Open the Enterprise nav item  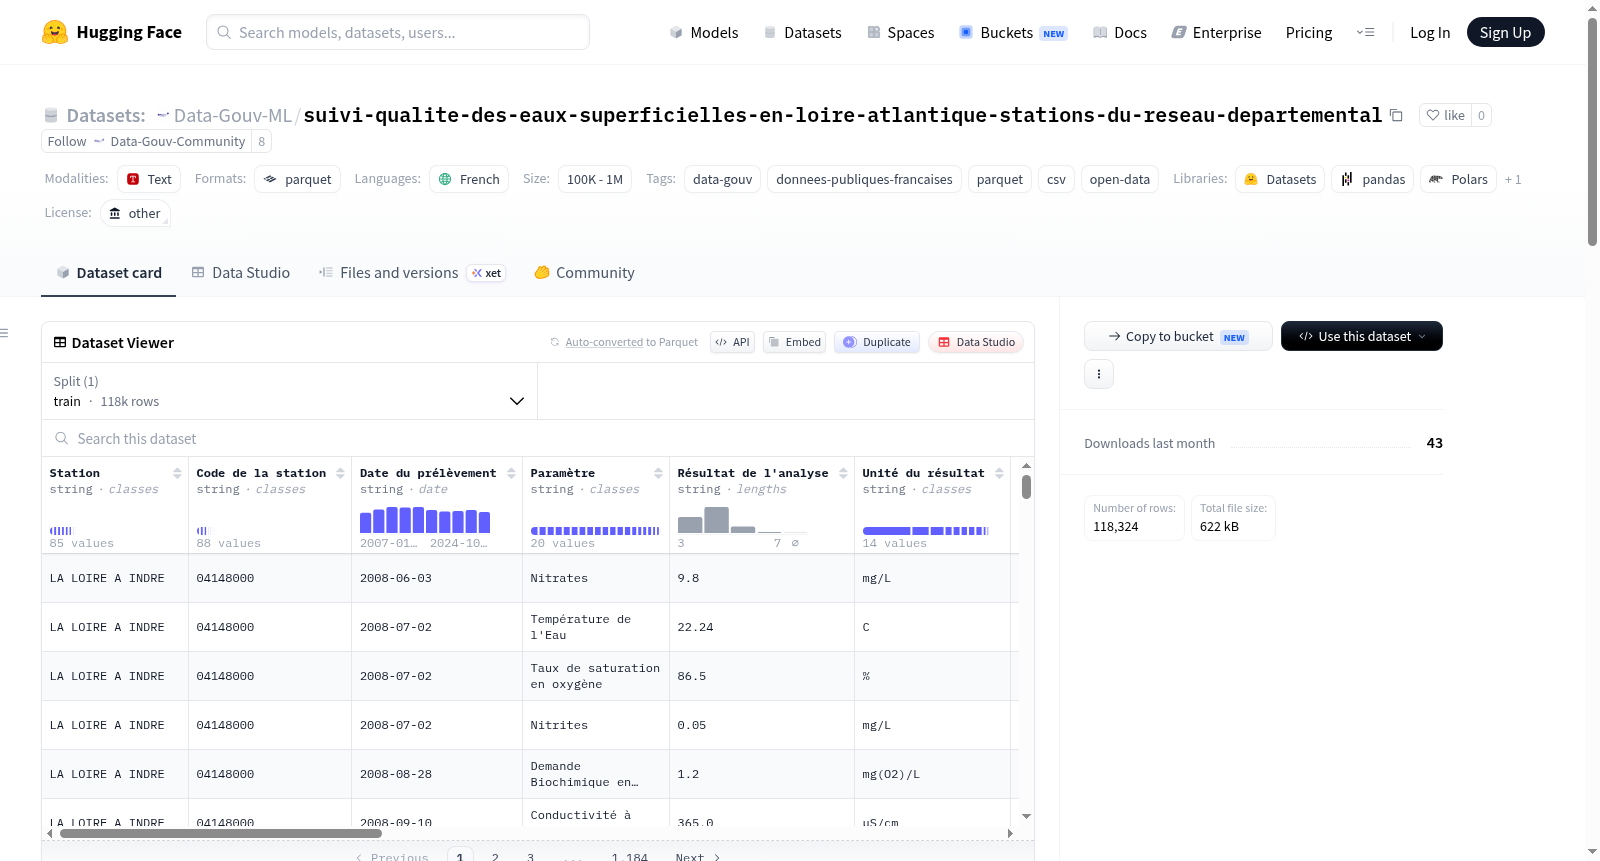click(1216, 32)
